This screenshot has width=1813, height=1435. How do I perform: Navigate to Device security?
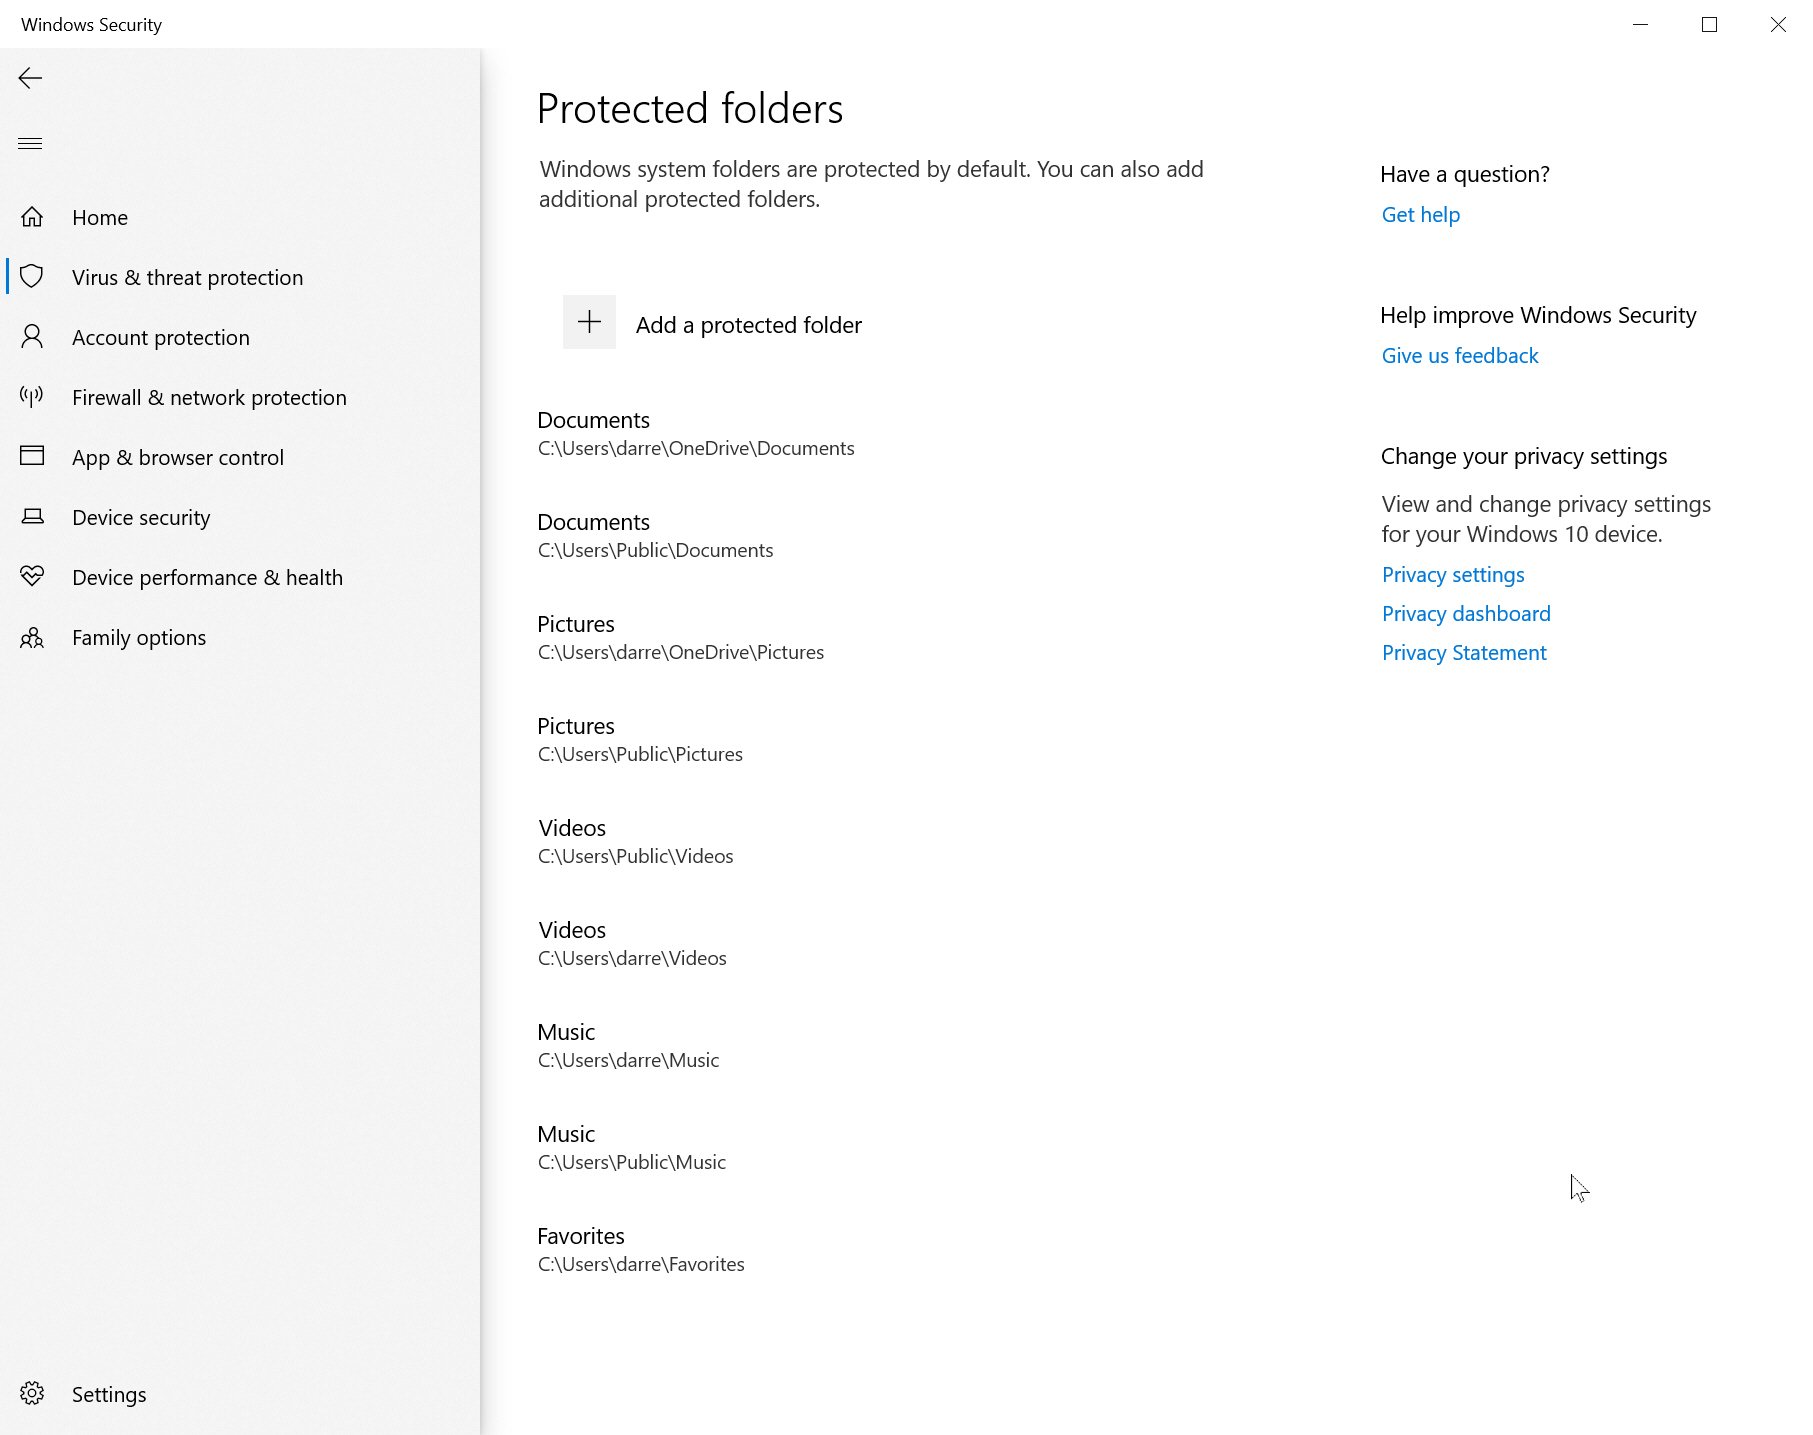141,518
